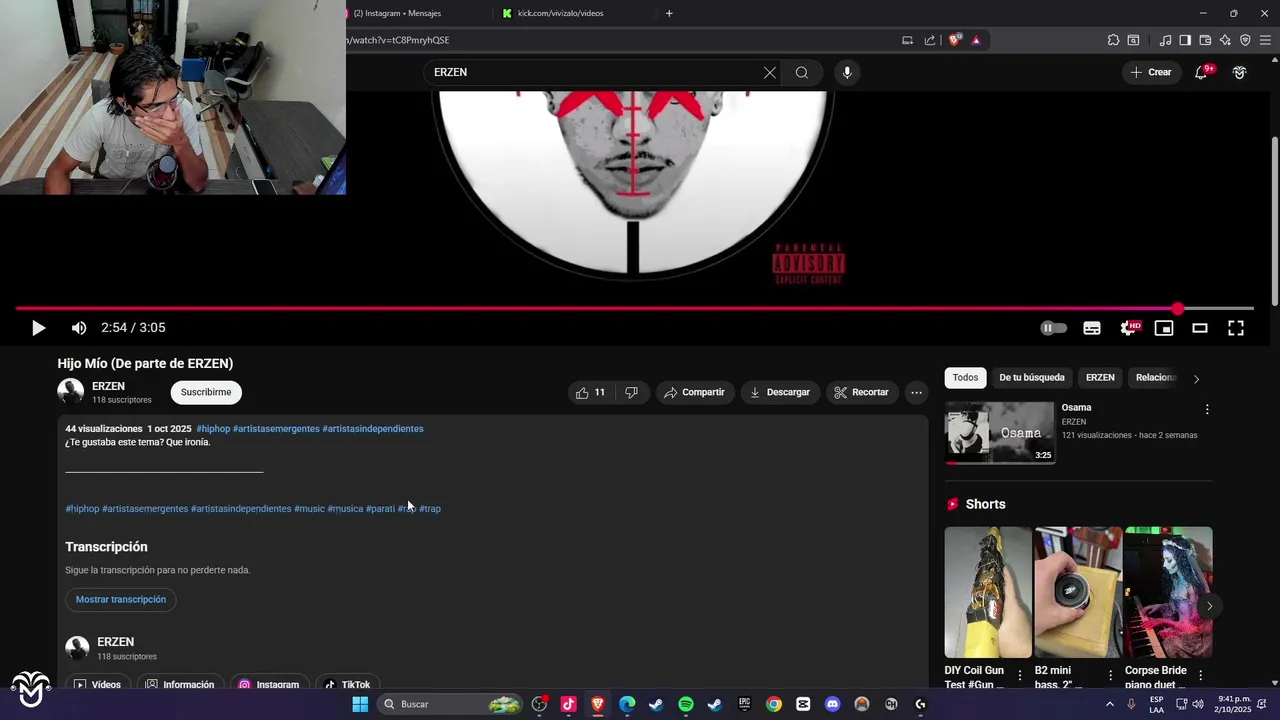Open the Crear menu
The width and height of the screenshot is (1280, 720).
1151,72
